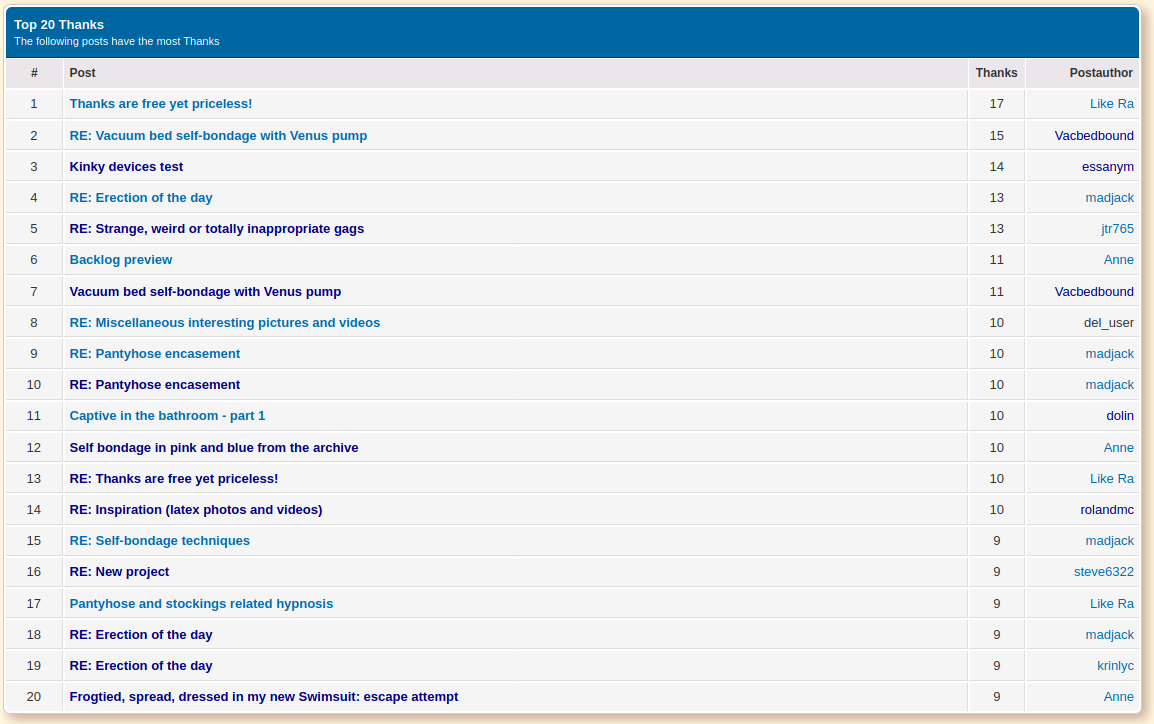Viewport: 1154px width, 724px height.
Task: Open krinlyc's author profile
Action: [1115, 666]
